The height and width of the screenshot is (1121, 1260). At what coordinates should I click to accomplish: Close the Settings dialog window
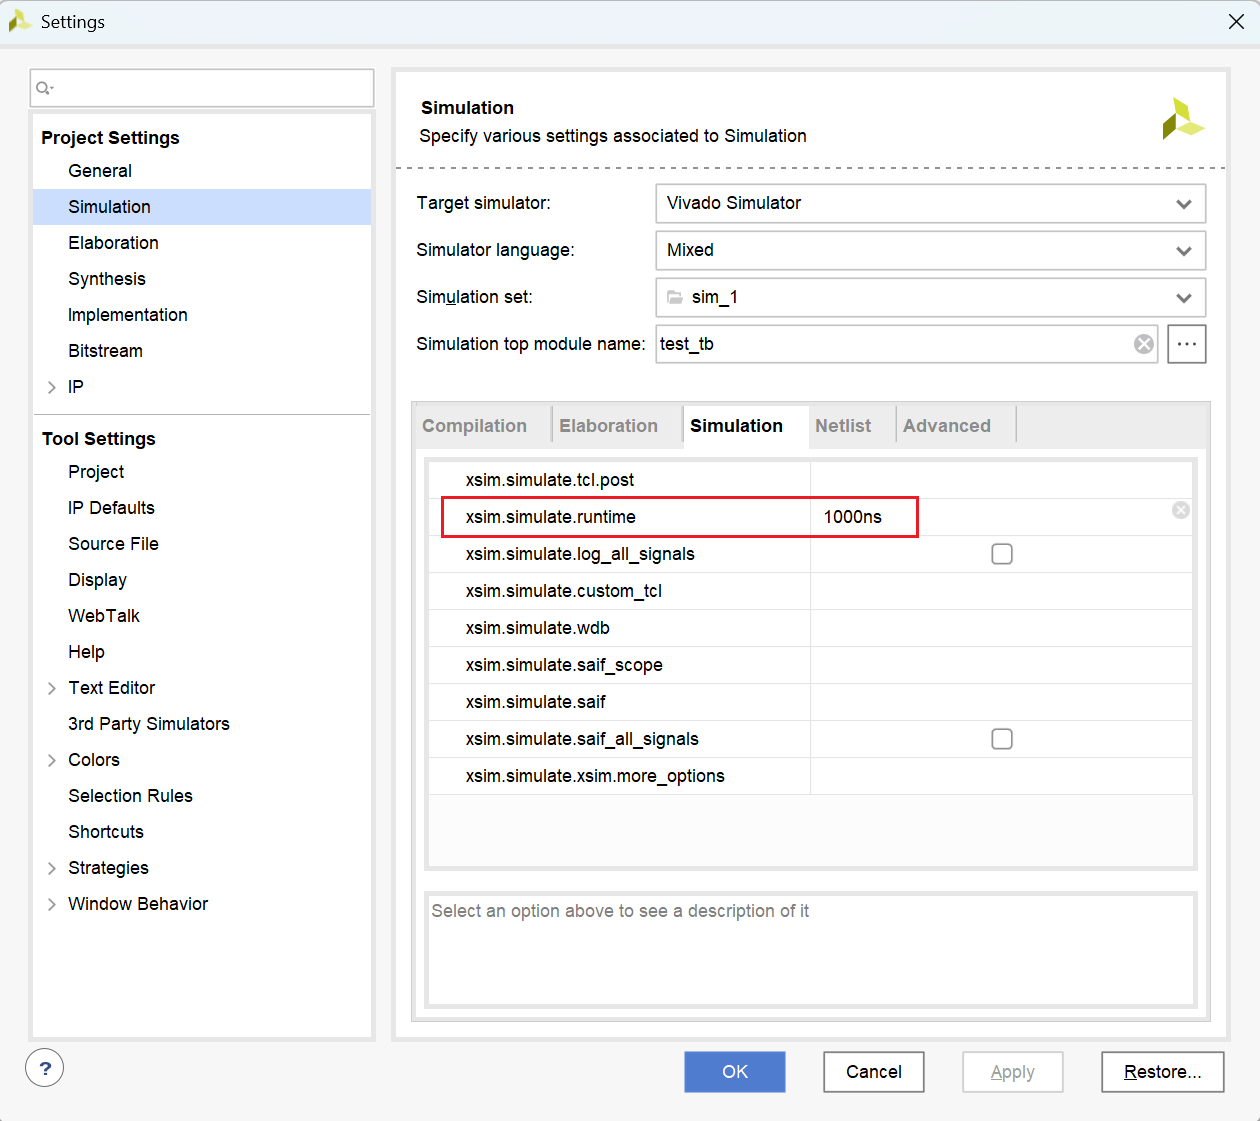coord(1236,22)
